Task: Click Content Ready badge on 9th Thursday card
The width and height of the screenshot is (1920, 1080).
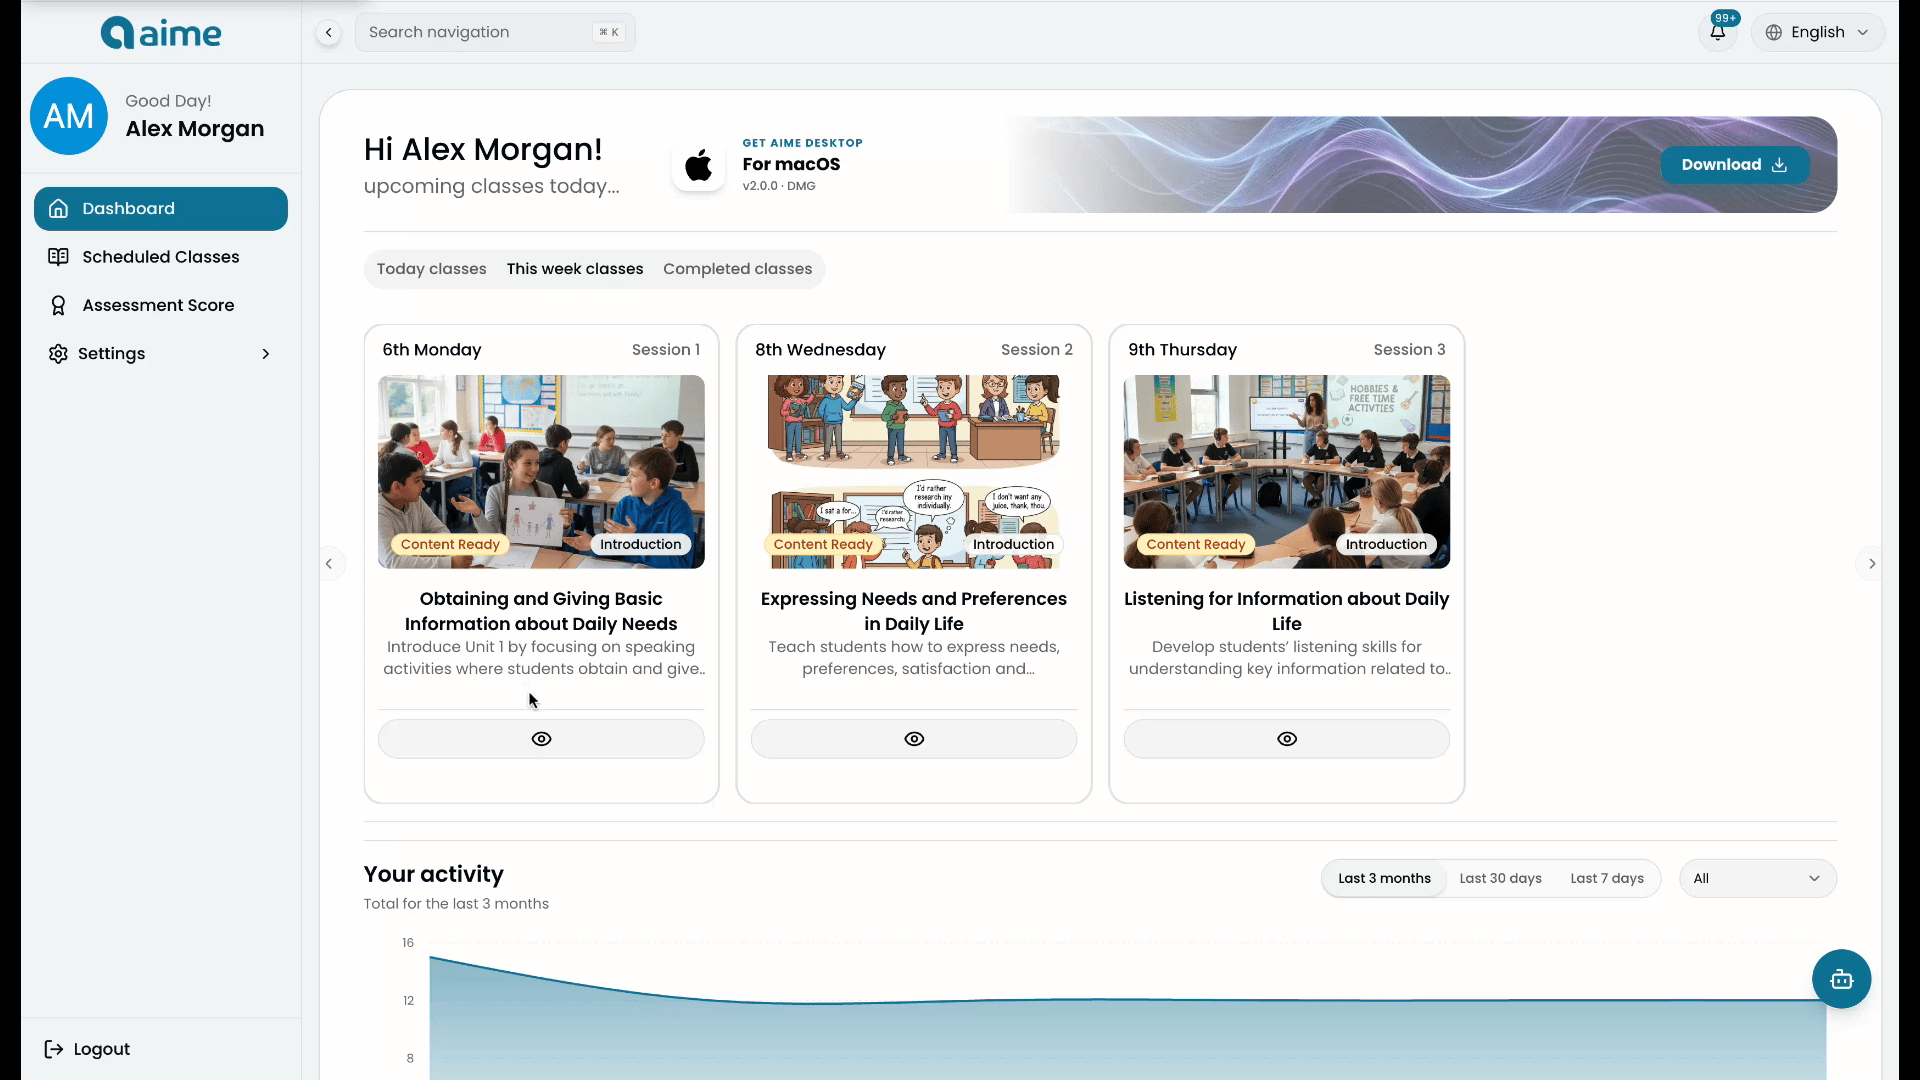Action: (1196, 545)
